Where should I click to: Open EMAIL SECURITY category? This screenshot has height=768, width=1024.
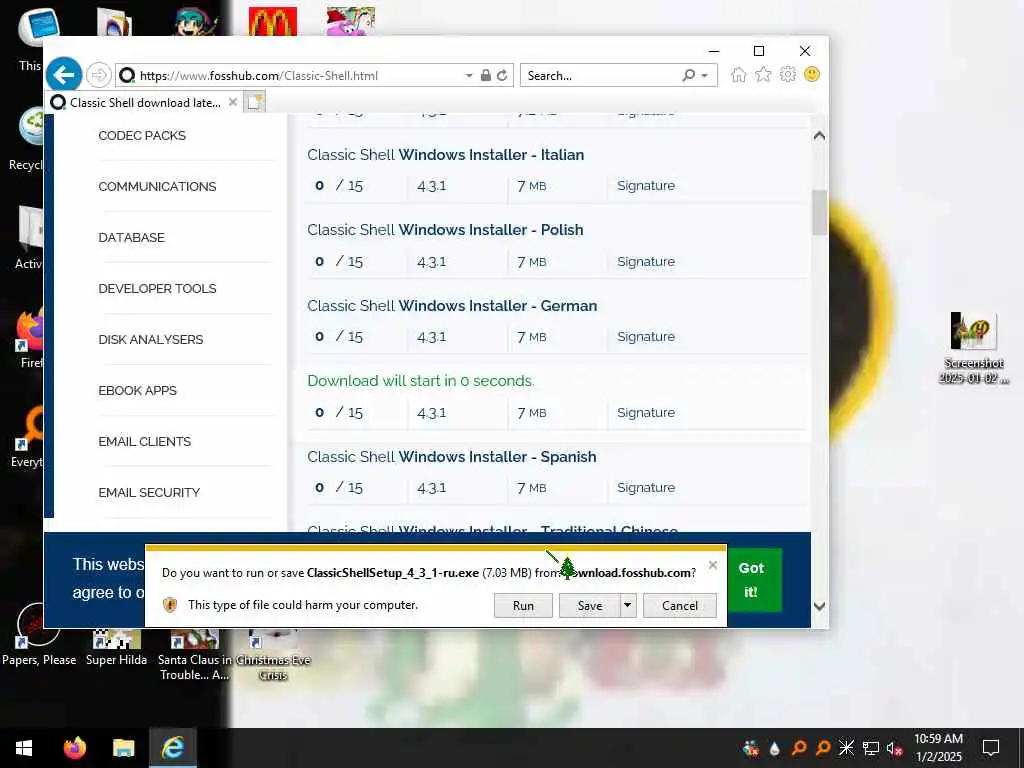149,492
